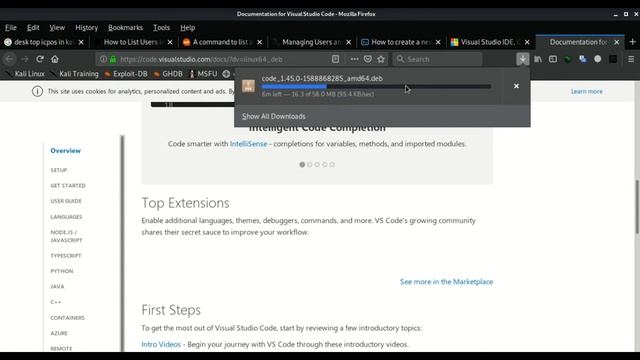The height and width of the screenshot is (360, 640).
Task: Click the docs sidebar scrollbar
Action: click(122, 243)
